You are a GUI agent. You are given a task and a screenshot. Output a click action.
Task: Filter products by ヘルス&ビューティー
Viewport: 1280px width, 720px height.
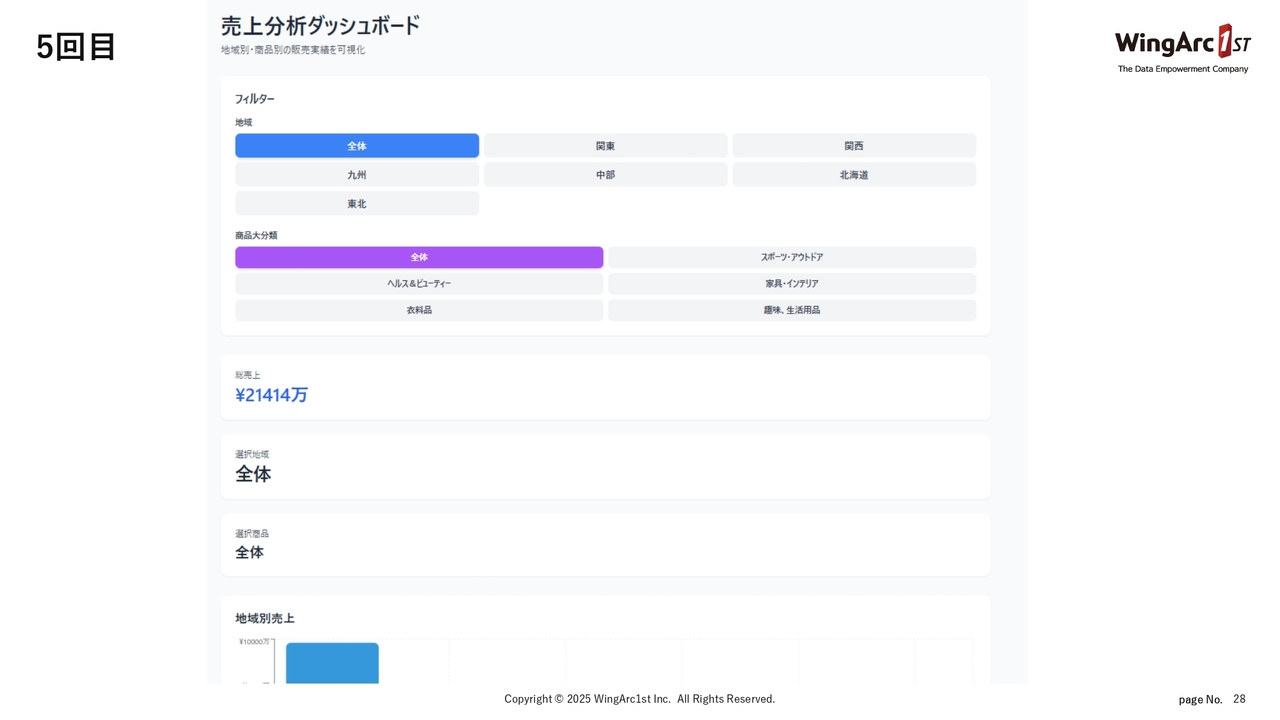(419, 284)
